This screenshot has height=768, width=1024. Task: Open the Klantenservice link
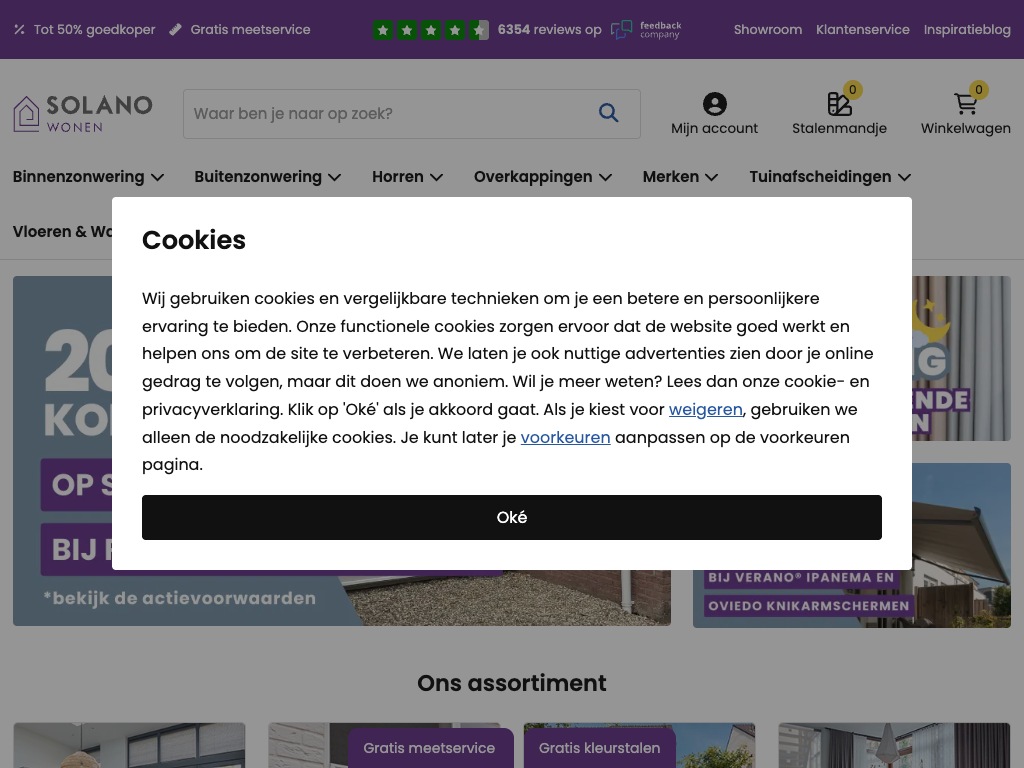[x=862, y=29]
